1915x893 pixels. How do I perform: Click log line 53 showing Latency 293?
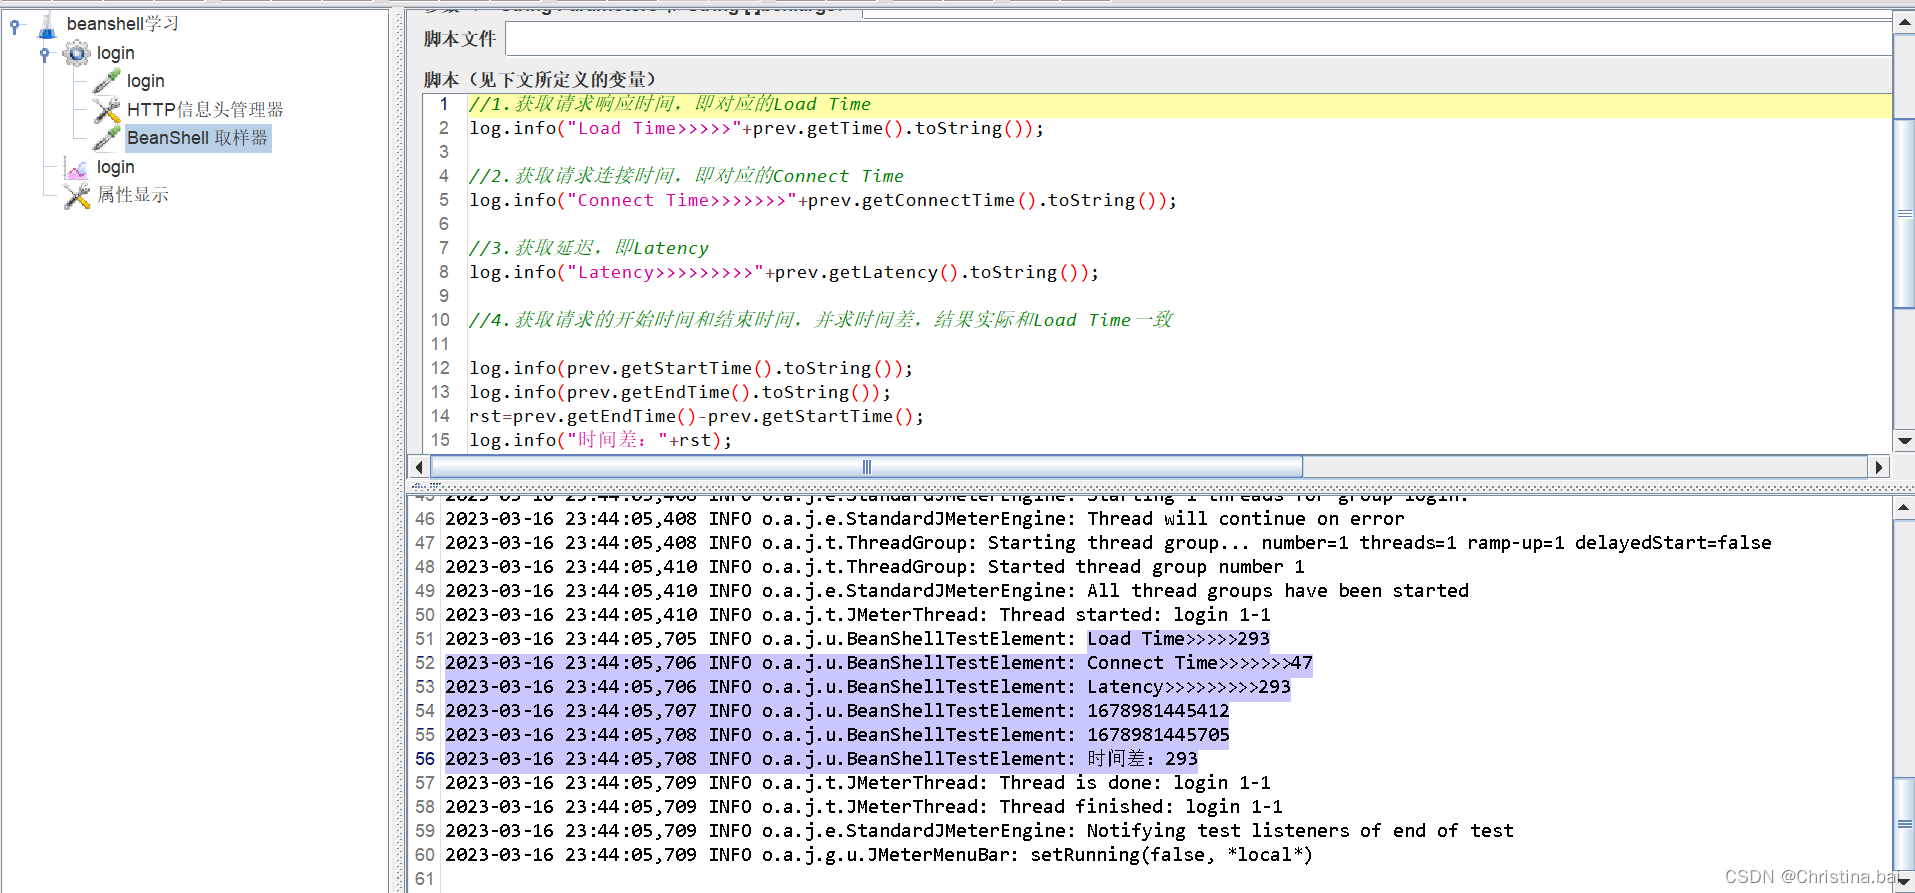(868, 687)
